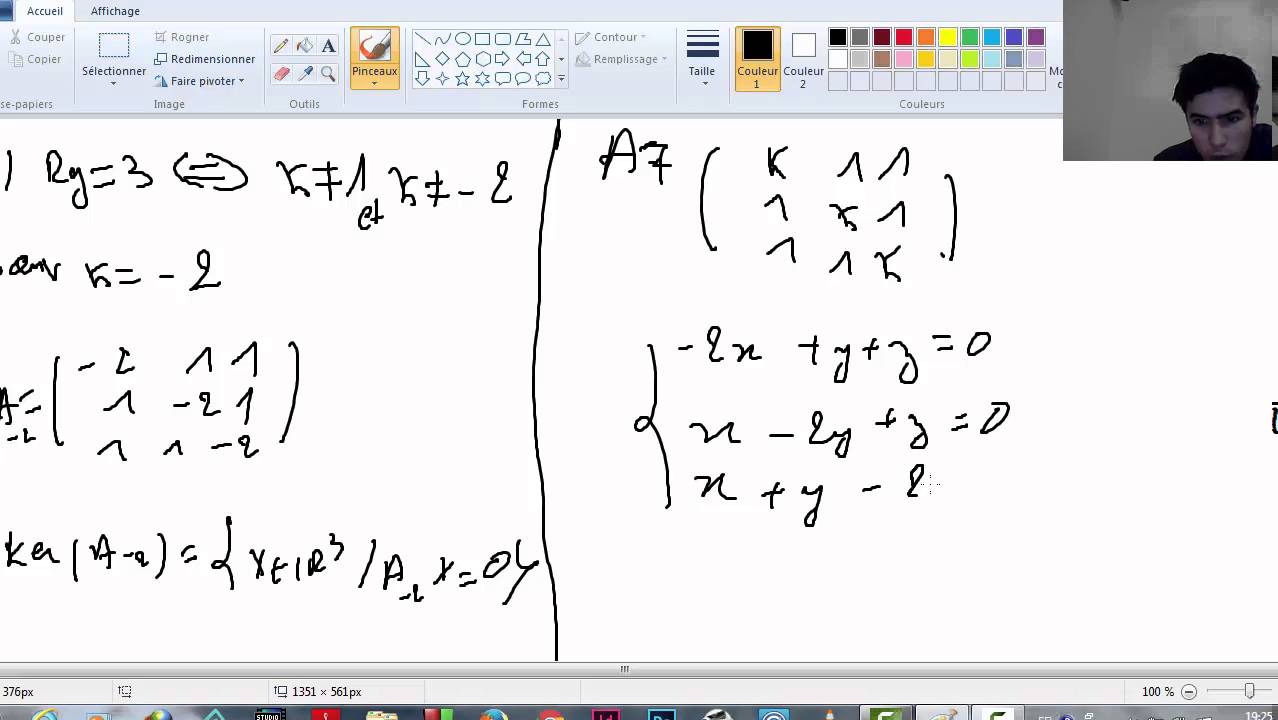Click the Copier button
Viewport: 1278px width, 720px height.
(36, 59)
